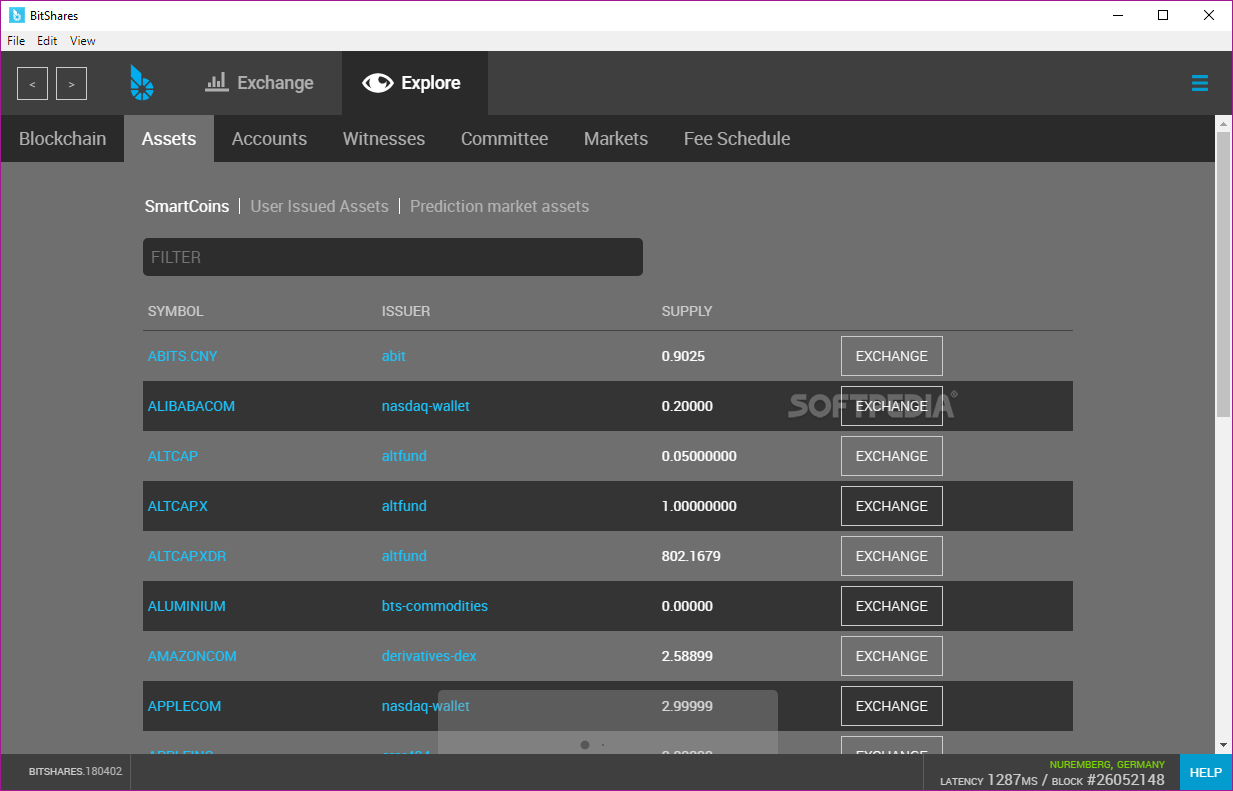1233x791 pixels.
Task: Click the scrollbar down arrow
Action: click(1224, 745)
